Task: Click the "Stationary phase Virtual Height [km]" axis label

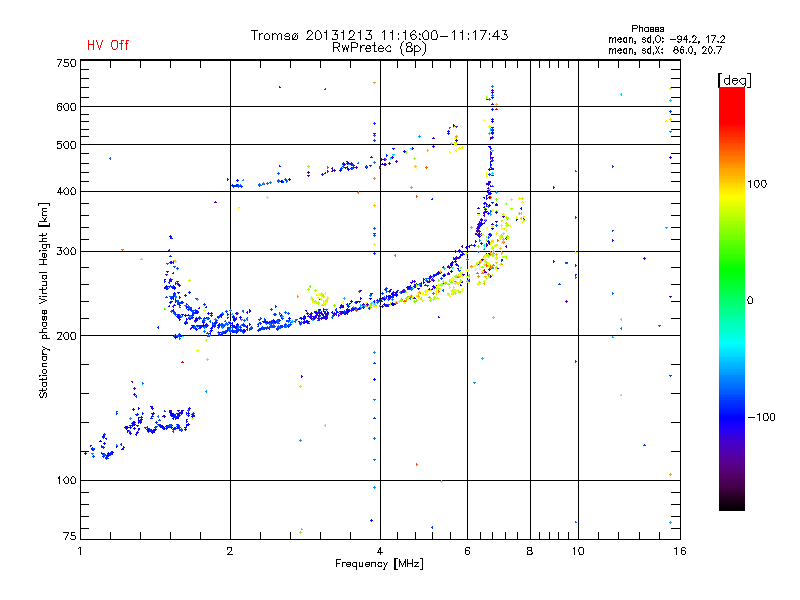Action: (44, 300)
